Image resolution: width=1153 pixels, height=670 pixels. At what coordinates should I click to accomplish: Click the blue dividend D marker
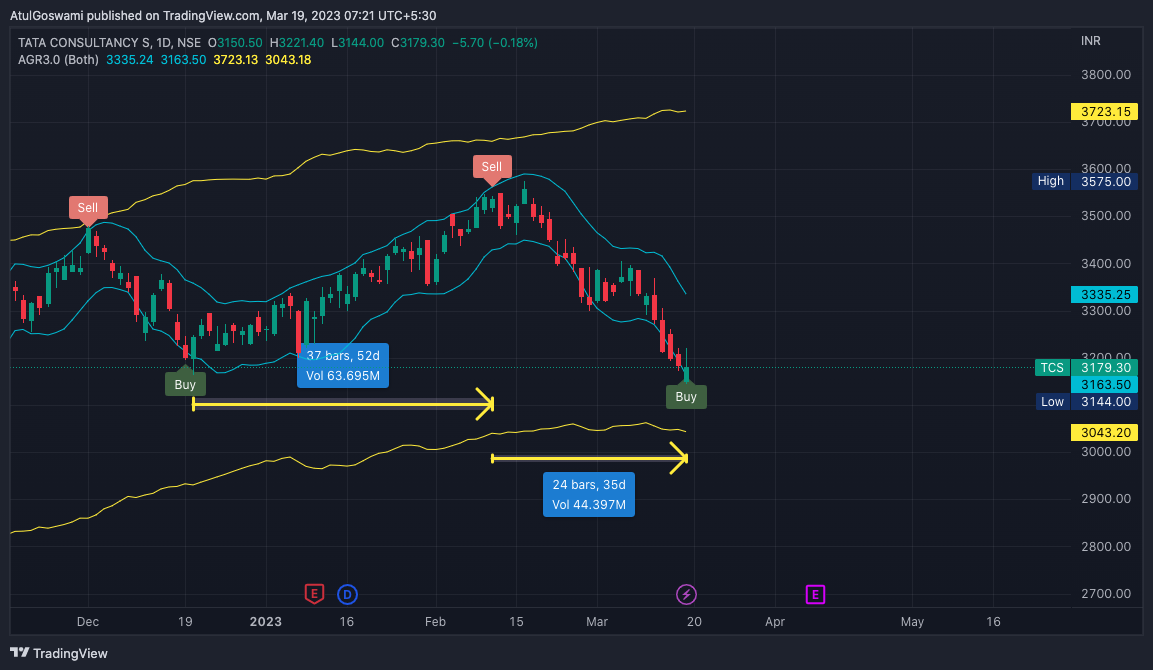click(347, 594)
